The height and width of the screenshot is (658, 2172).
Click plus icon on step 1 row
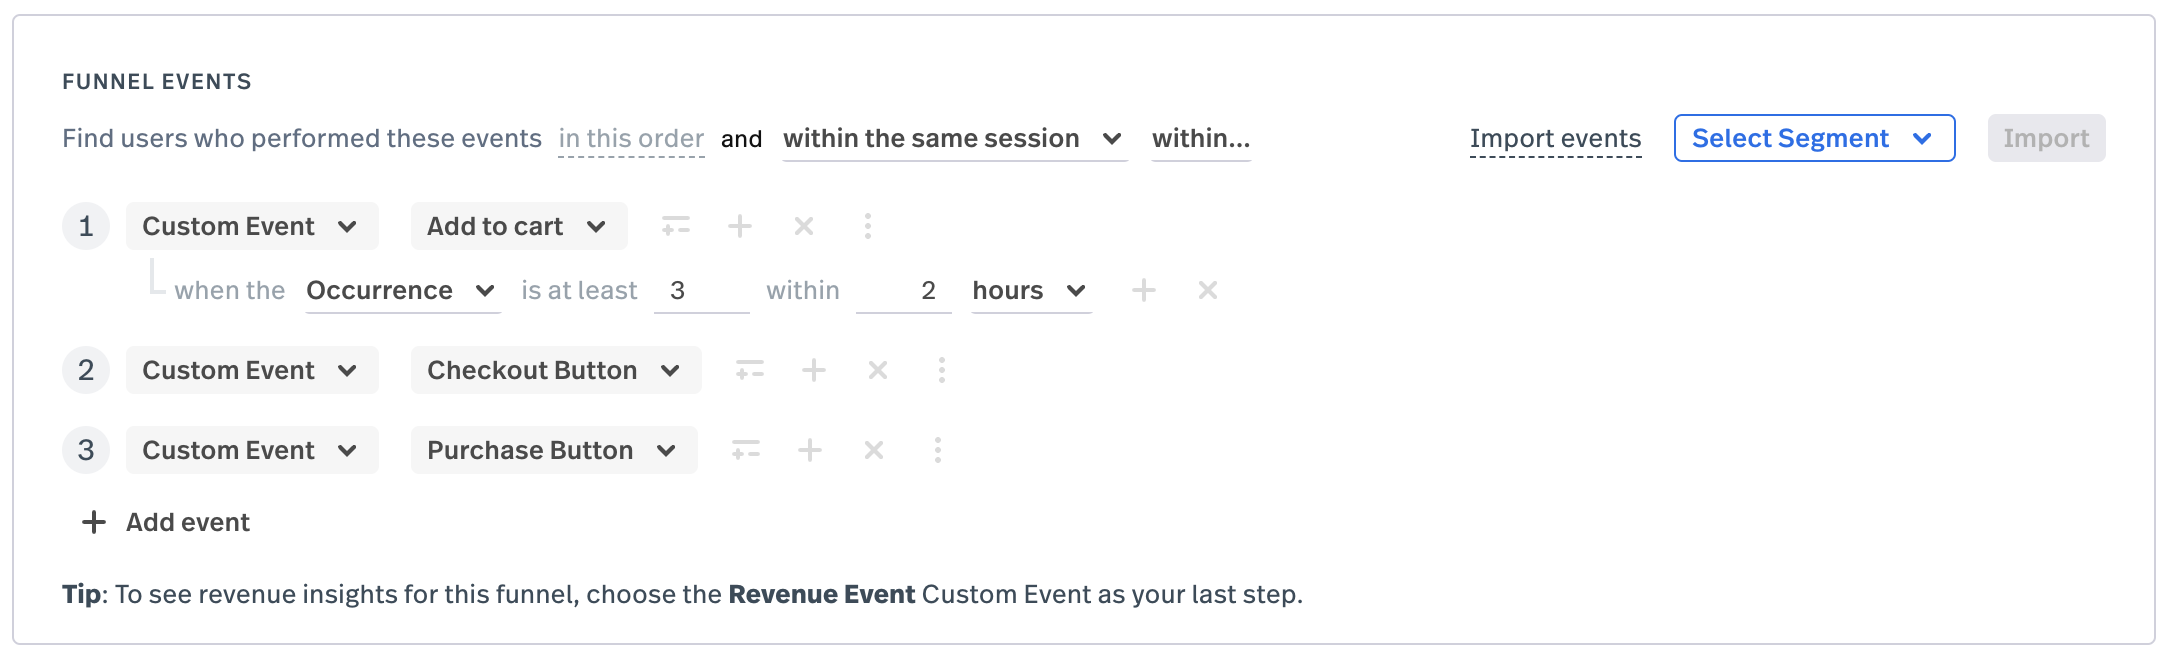pyautogui.click(x=740, y=226)
